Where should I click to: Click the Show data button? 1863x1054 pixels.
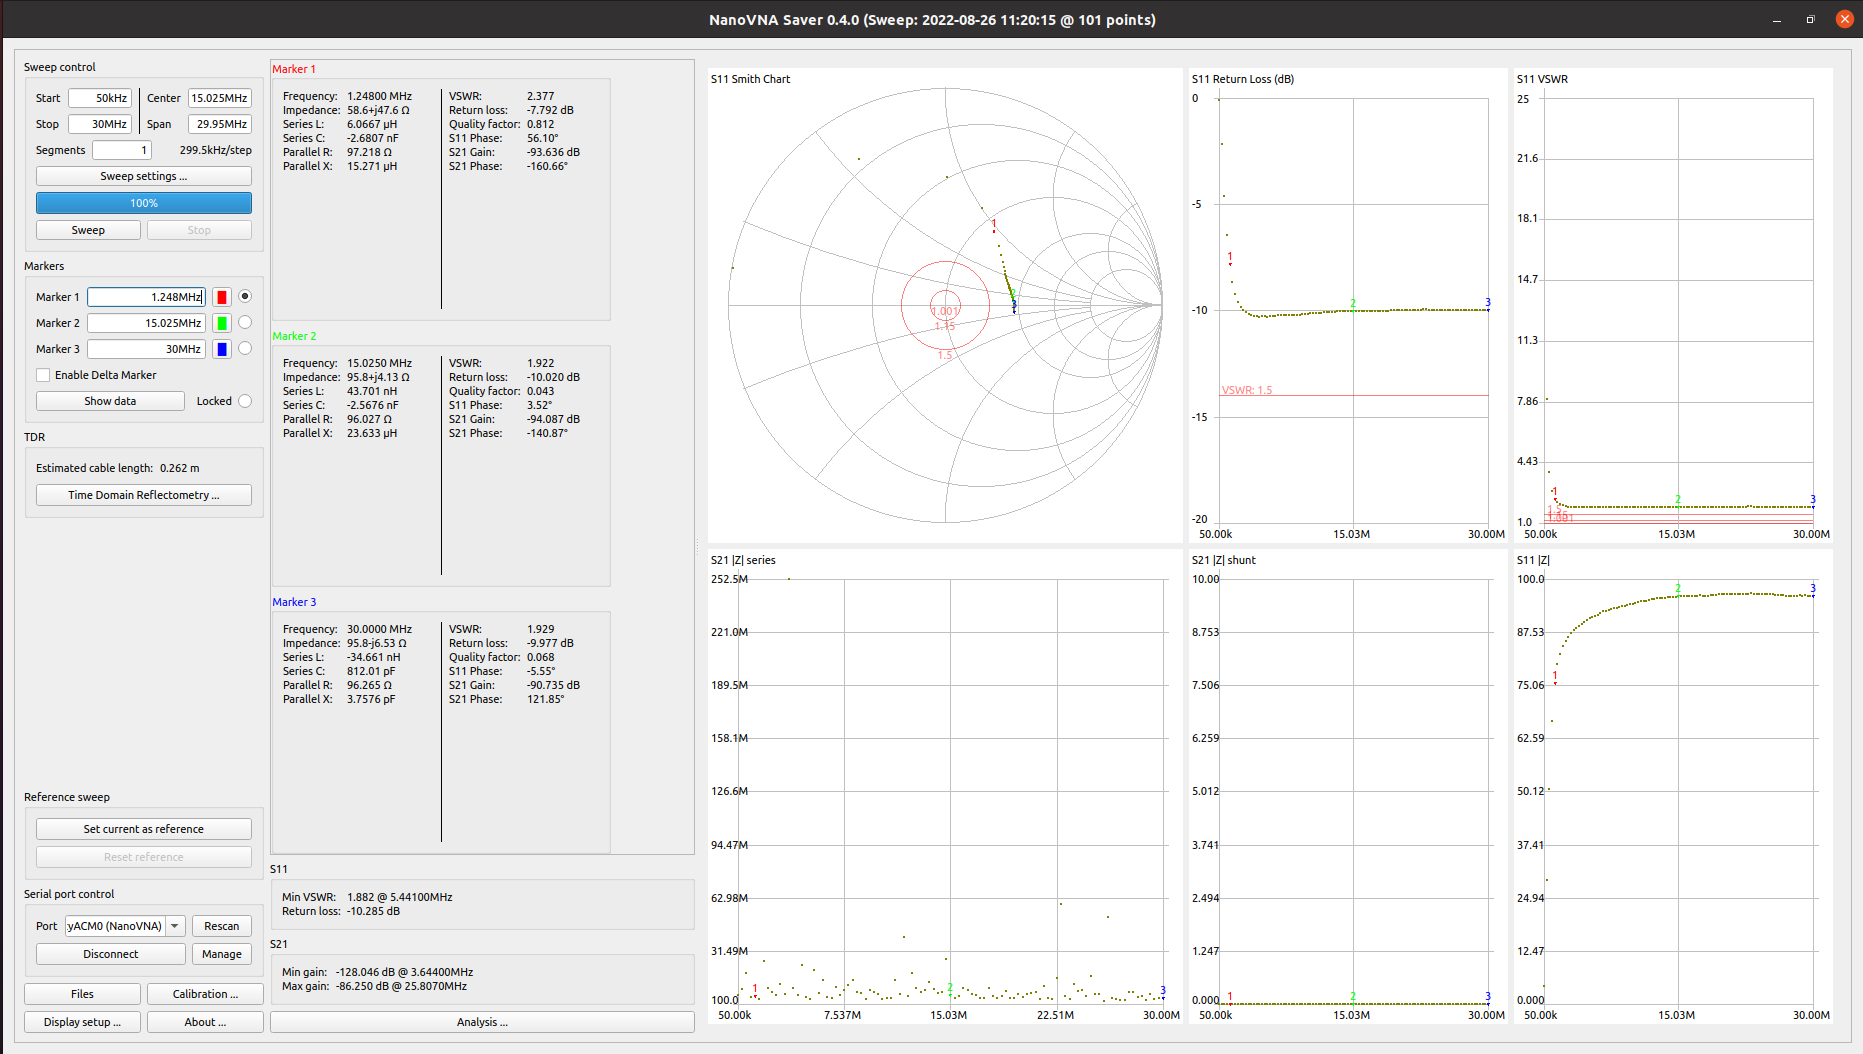pyautogui.click(x=110, y=401)
